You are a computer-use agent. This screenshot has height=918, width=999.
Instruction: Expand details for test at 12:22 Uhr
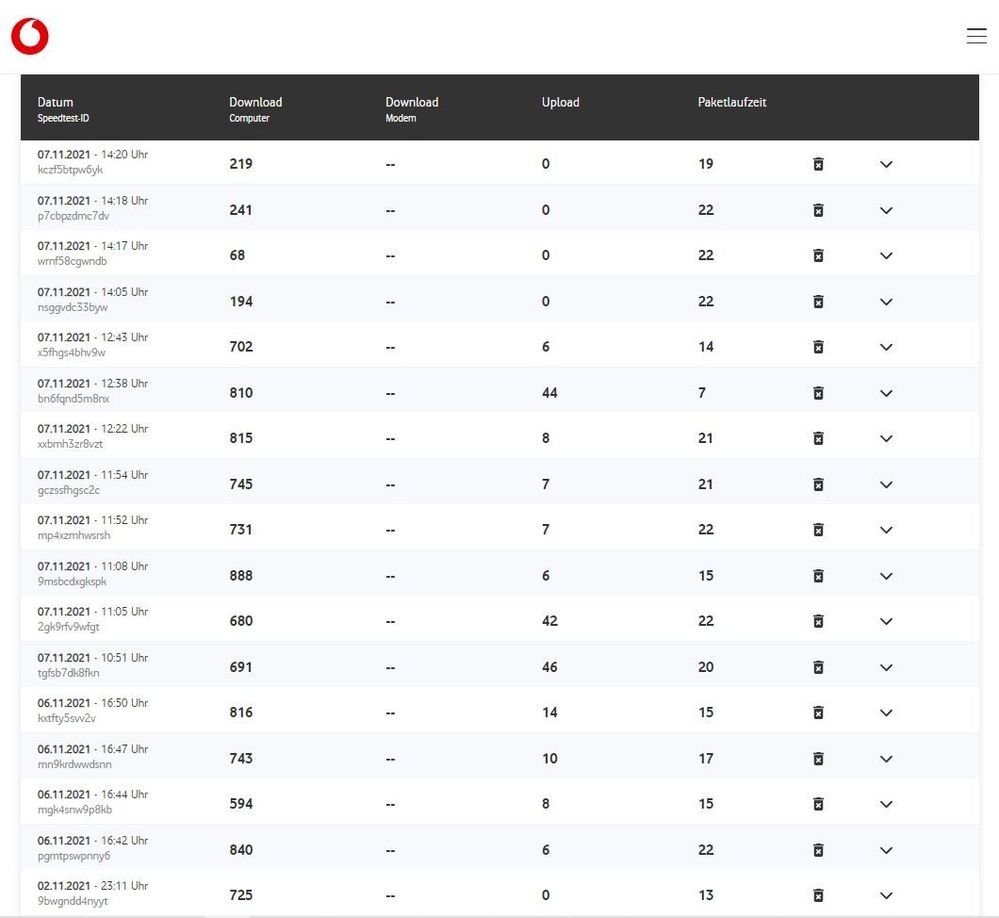tap(886, 438)
